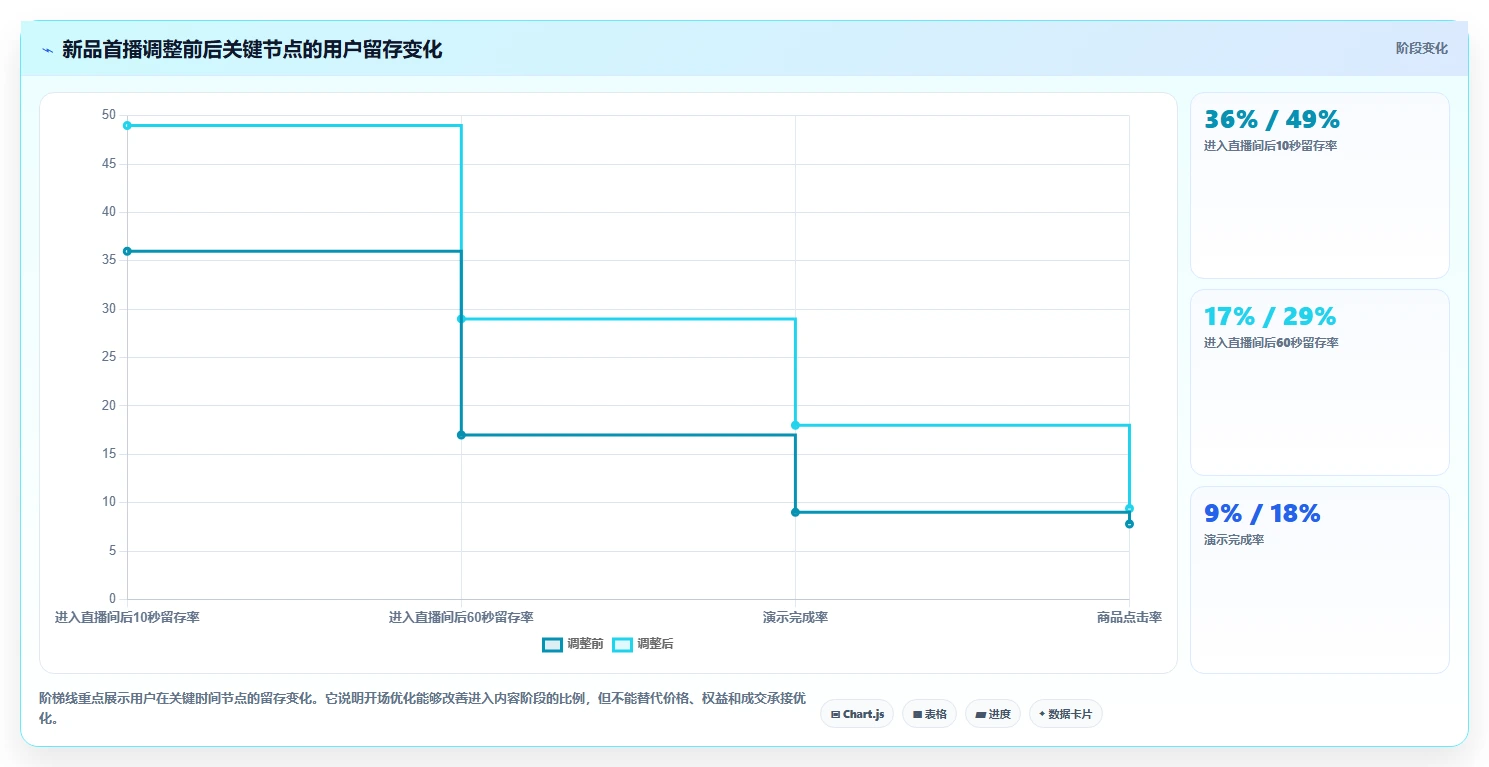Select the 调整后 data point at 29

(x=461, y=319)
